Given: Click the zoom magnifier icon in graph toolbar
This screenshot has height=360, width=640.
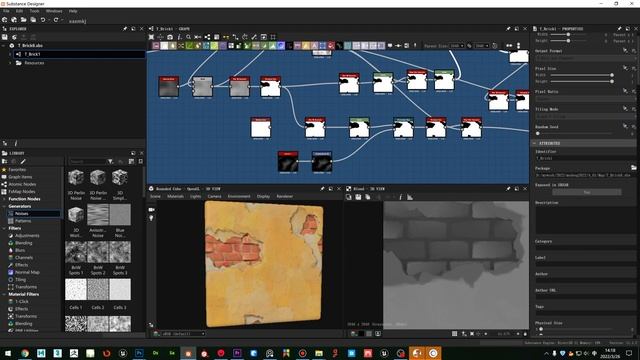Looking at the screenshot, I should click(x=188, y=37).
